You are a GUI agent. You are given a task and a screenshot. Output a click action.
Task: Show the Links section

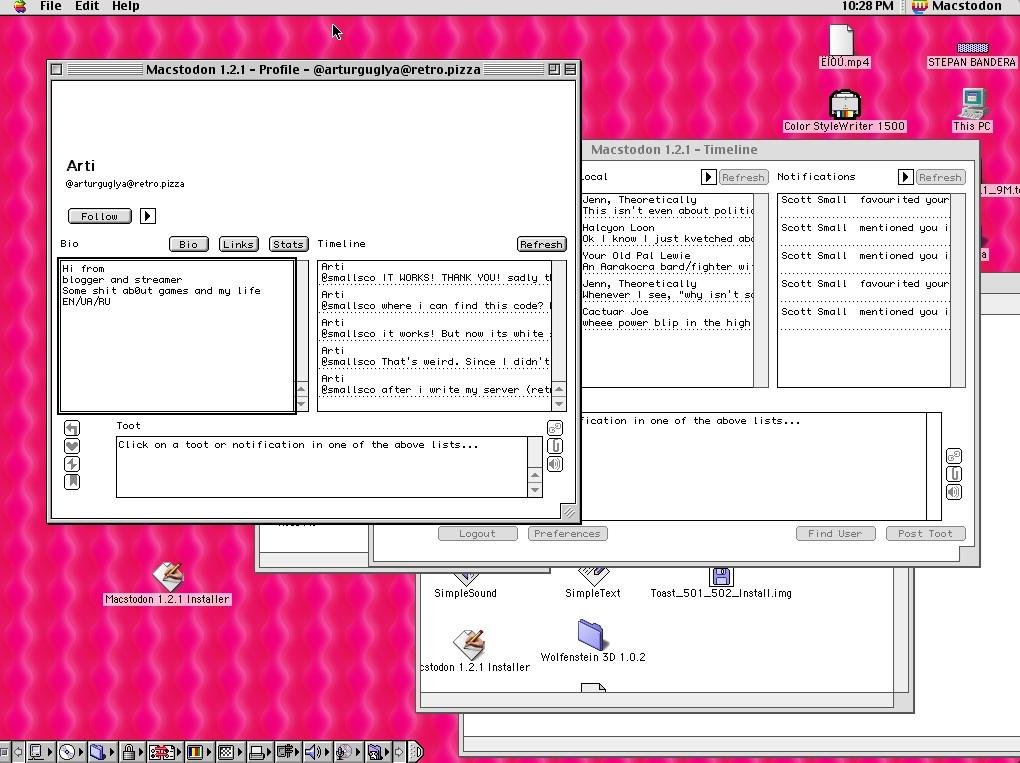click(x=238, y=244)
